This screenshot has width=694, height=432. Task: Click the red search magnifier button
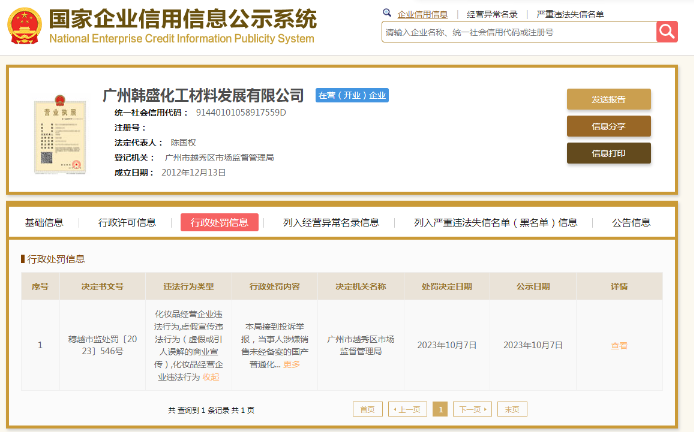[667, 32]
